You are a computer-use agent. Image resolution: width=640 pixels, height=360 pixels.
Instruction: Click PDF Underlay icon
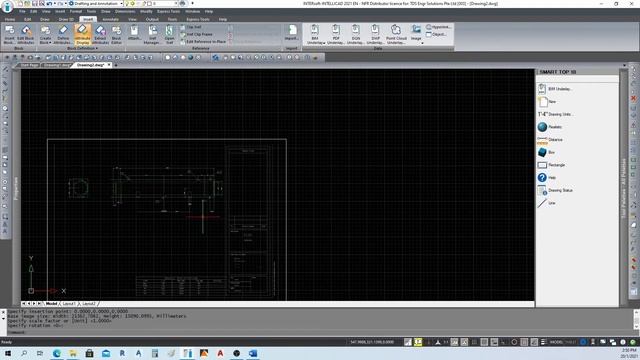coord(336,34)
